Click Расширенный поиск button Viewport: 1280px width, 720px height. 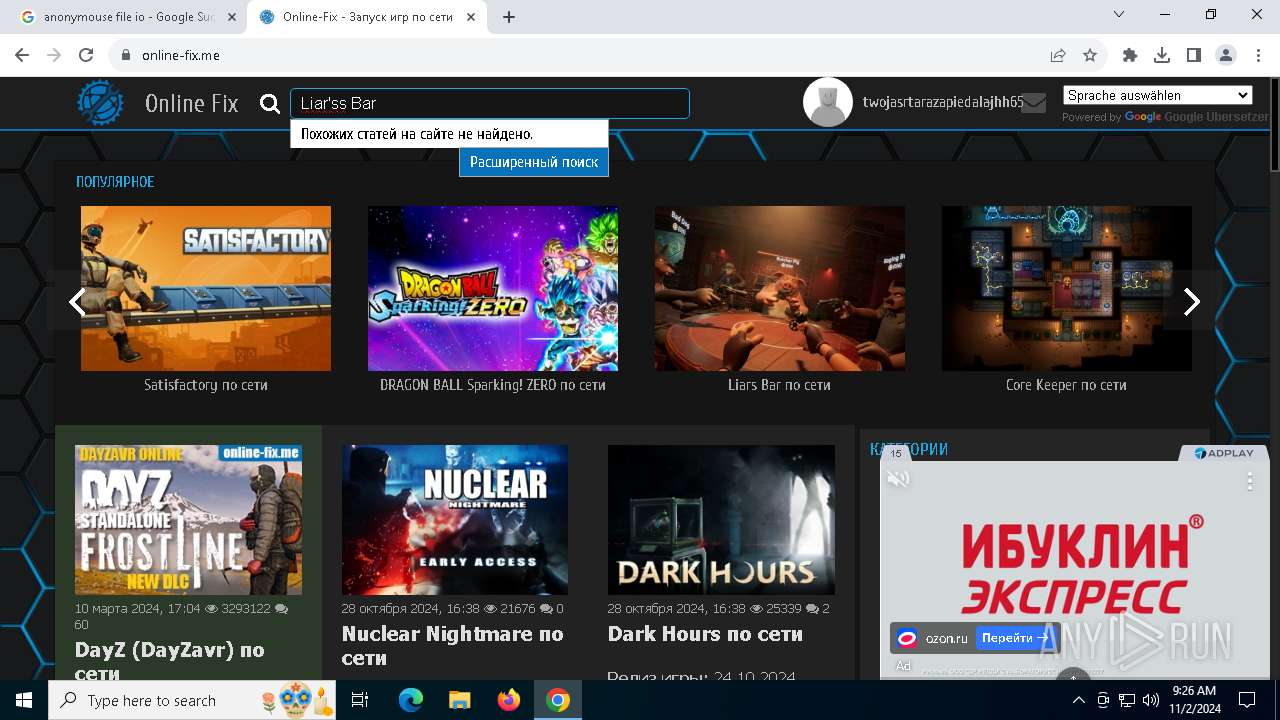point(534,162)
